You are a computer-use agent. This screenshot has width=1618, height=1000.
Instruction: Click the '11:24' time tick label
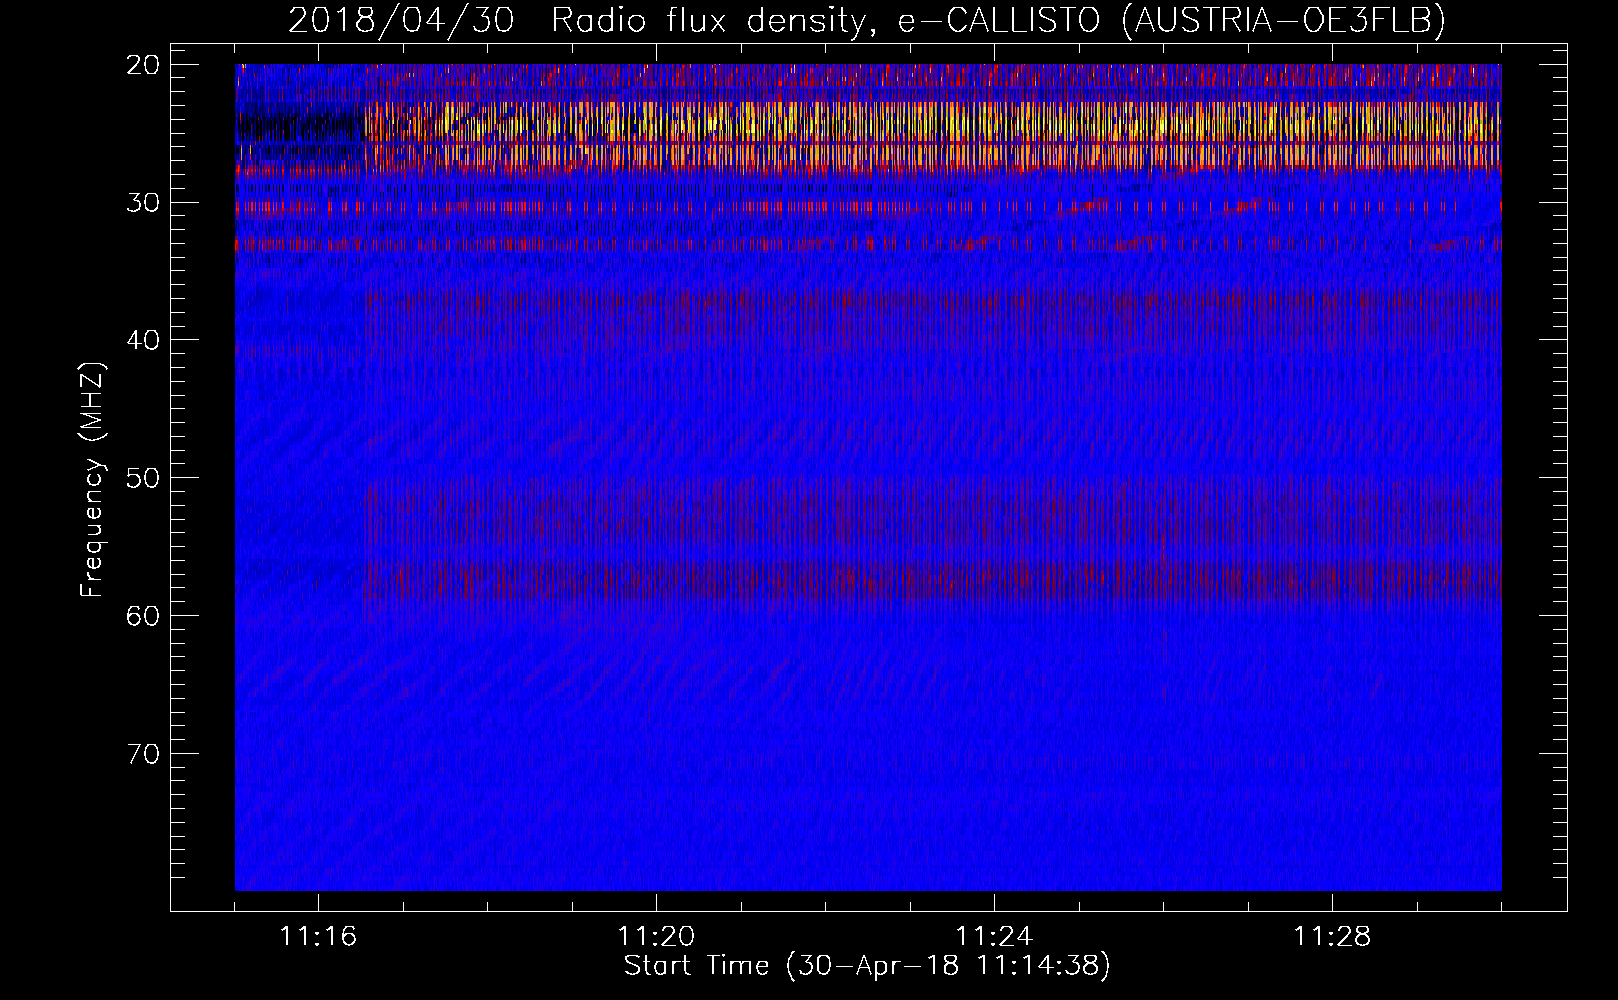pos(994,937)
